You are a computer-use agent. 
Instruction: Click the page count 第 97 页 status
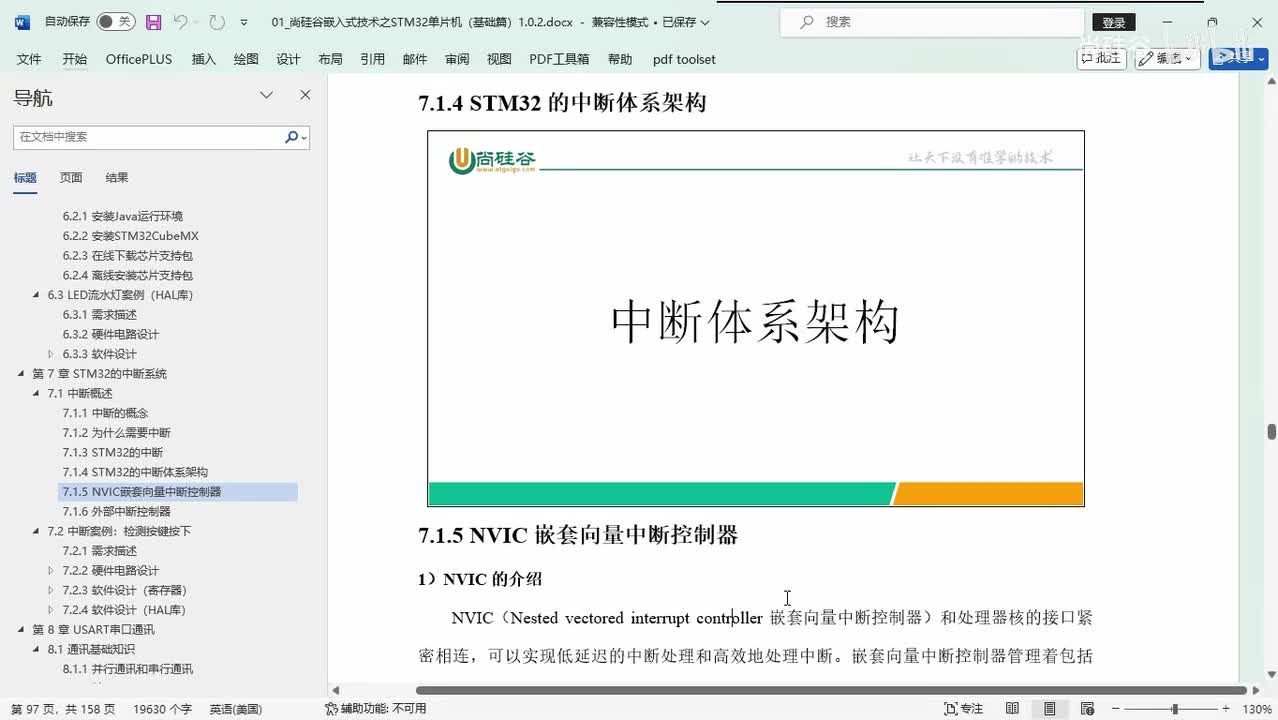coord(63,708)
